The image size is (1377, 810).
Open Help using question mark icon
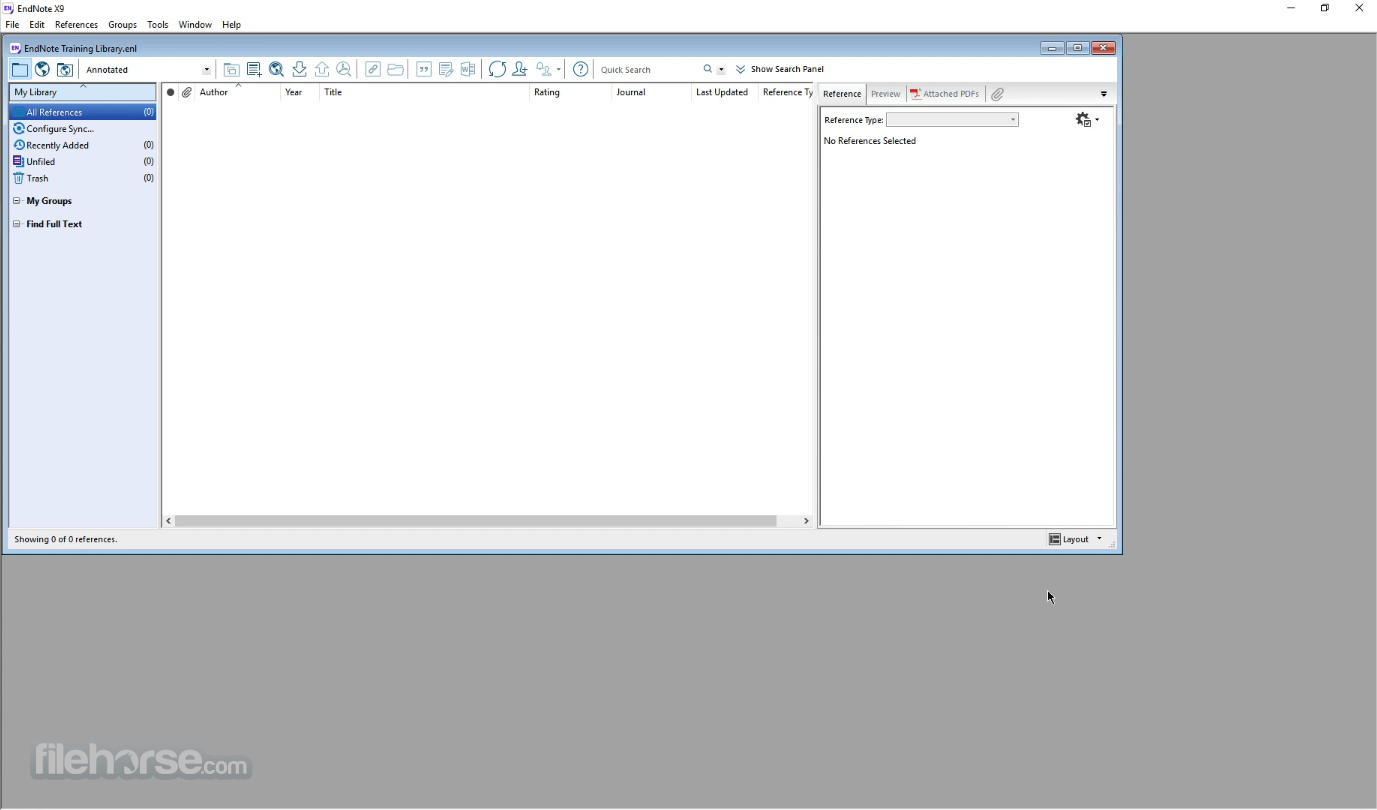coord(580,69)
